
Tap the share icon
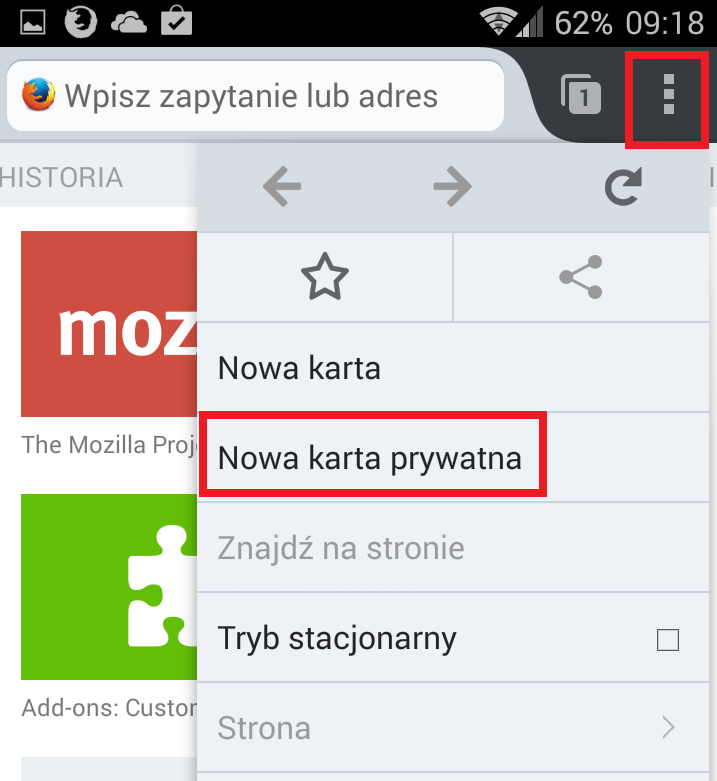[581, 277]
